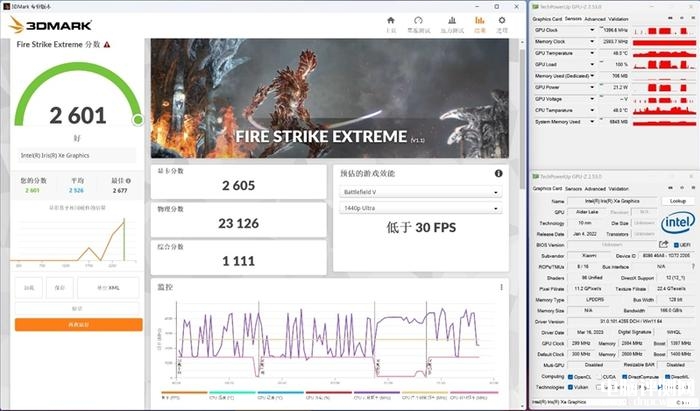Expand the GPU Clock sensor dropdown arrow
The image size is (700, 411).
[592, 30]
